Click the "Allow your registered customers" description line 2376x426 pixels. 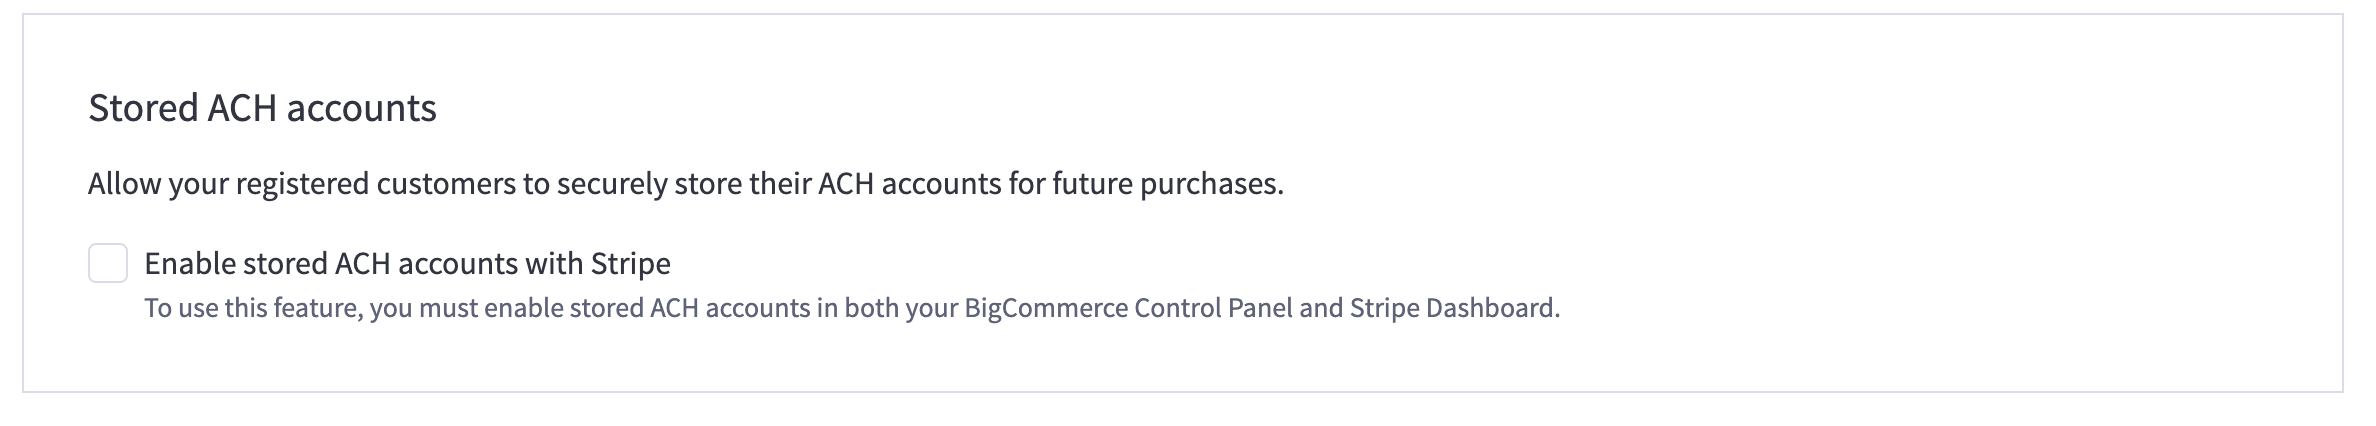(x=685, y=184)
